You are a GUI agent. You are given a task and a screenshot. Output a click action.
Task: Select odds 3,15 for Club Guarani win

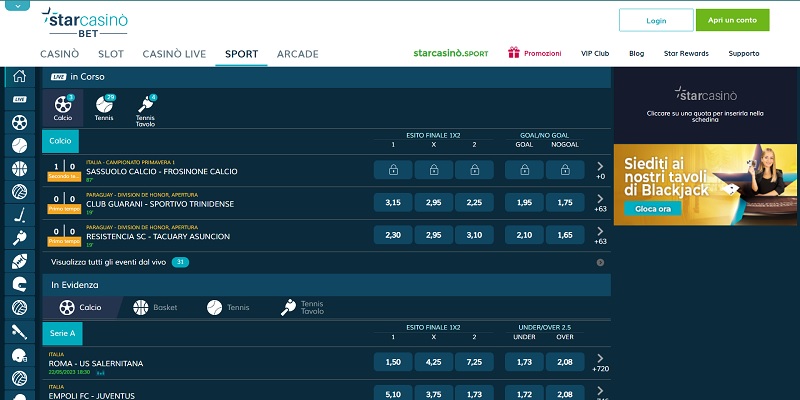392,203
